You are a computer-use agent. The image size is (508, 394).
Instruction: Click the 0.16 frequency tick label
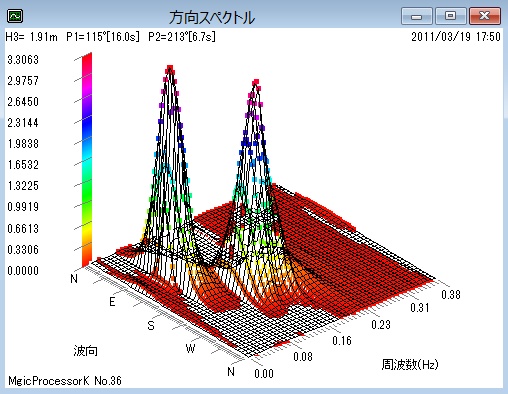point(342,340)
